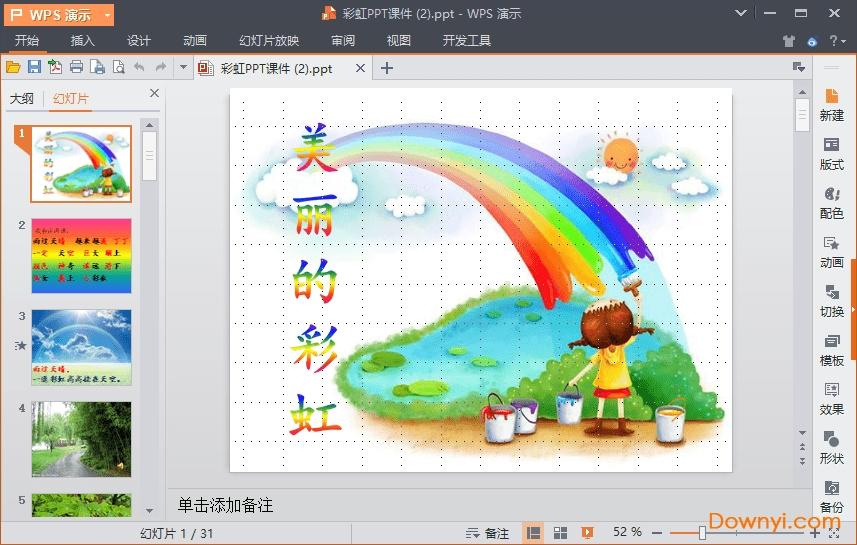857x545 pixels.
Task: Expand the quick access toolbar dropdown arrow
Action: point(183,67)
